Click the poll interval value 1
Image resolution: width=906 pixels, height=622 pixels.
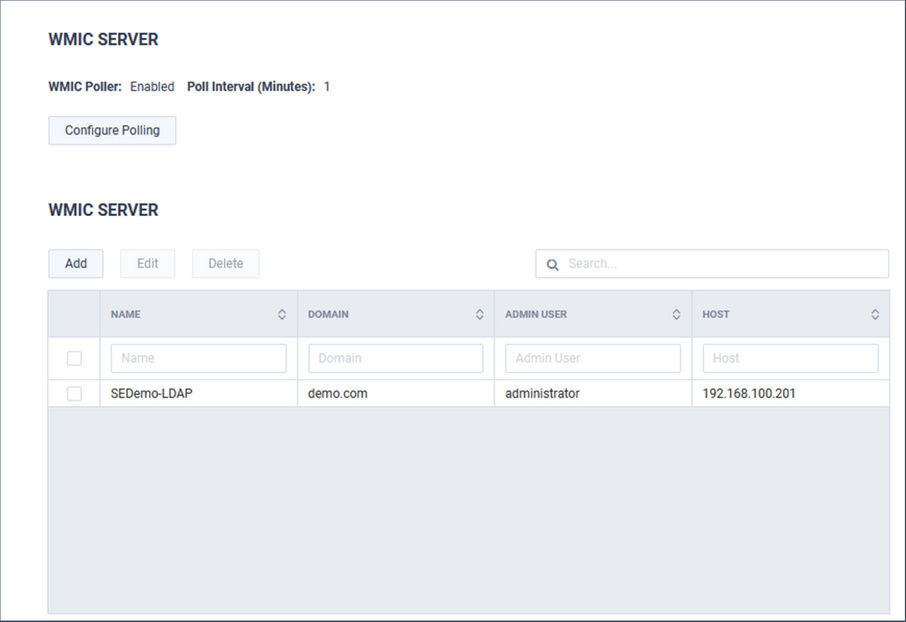click(326, 87)
